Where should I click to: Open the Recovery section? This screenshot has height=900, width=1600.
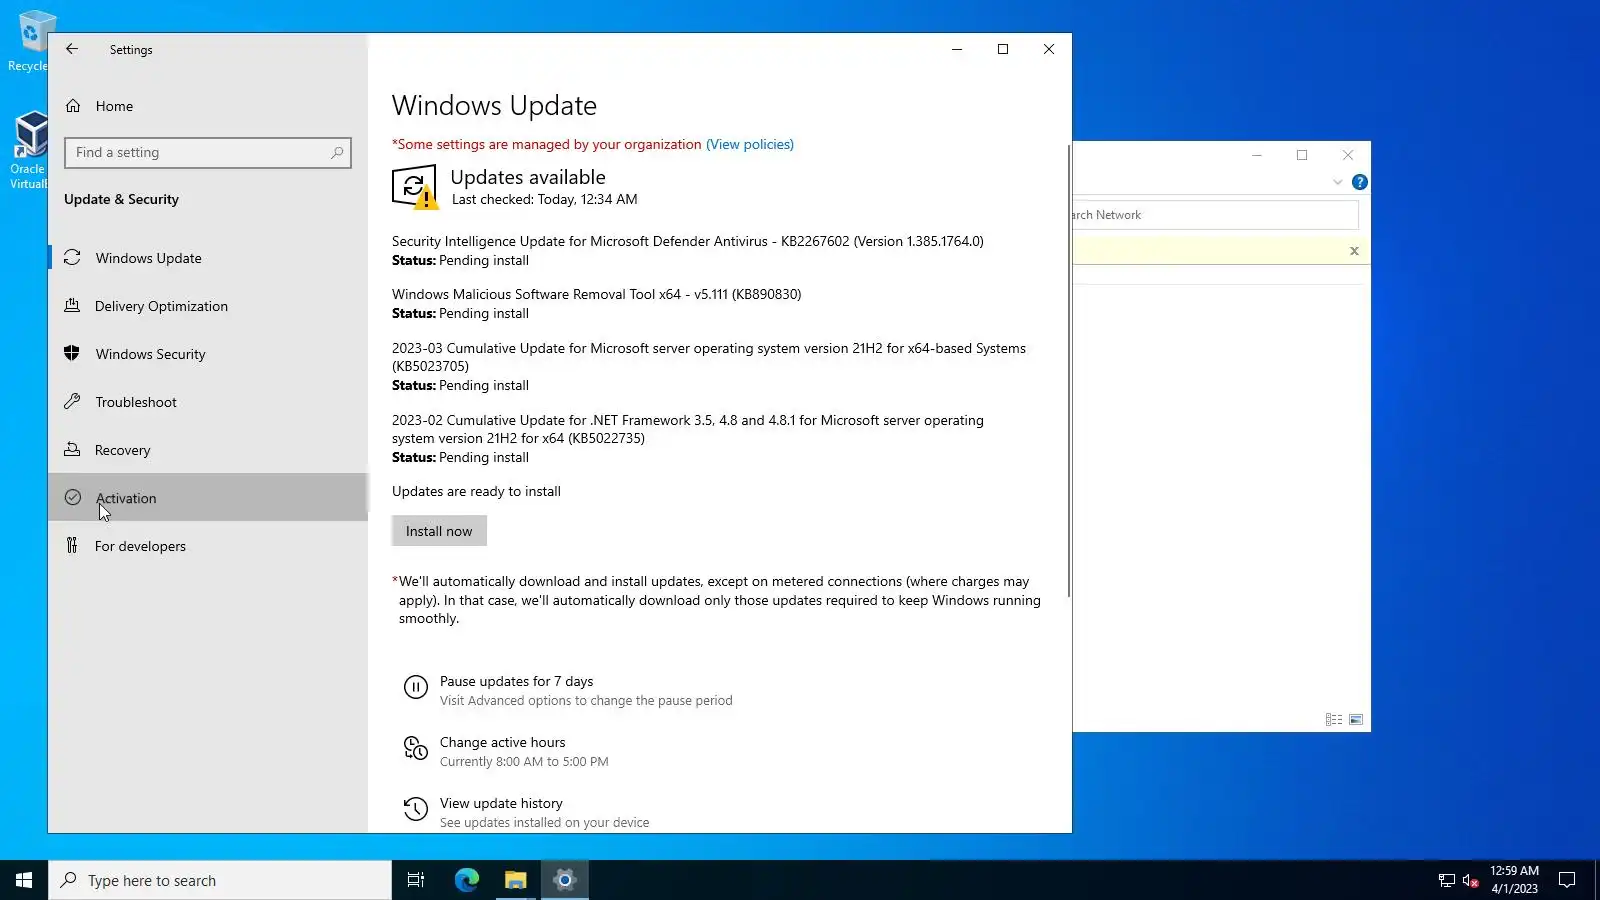click(208, 450)
